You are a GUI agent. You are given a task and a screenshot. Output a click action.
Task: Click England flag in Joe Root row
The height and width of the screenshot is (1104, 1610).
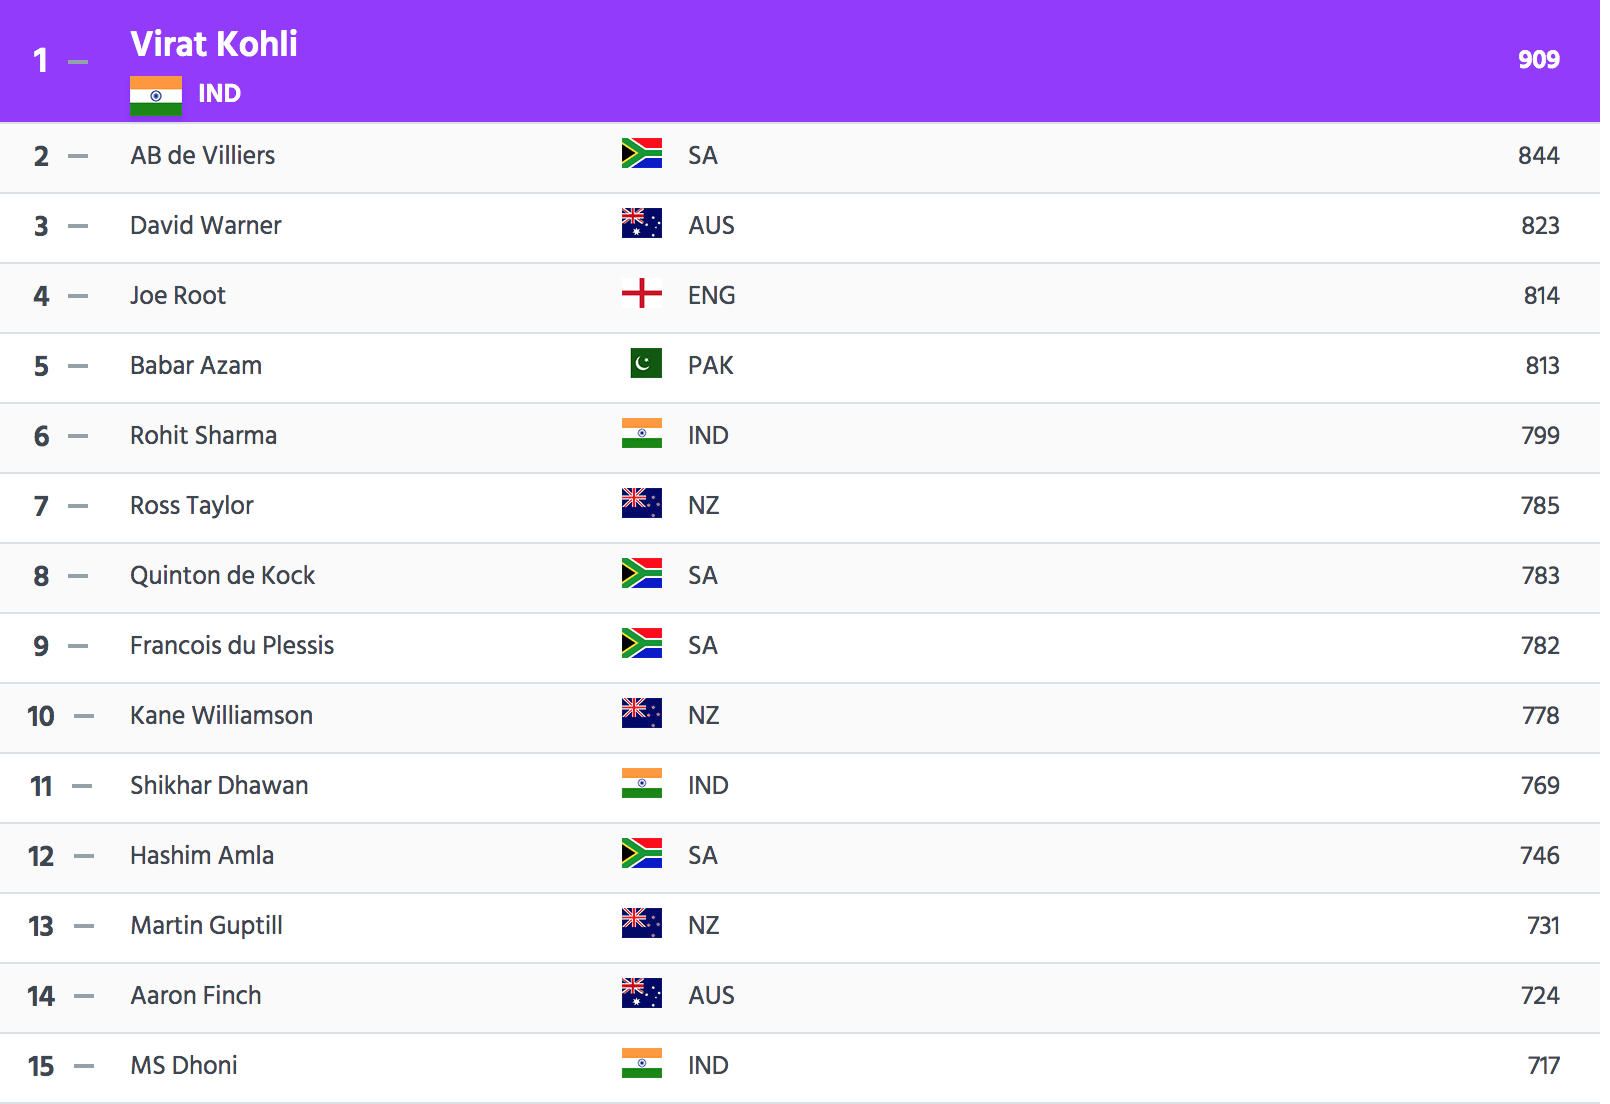(641, 293)
